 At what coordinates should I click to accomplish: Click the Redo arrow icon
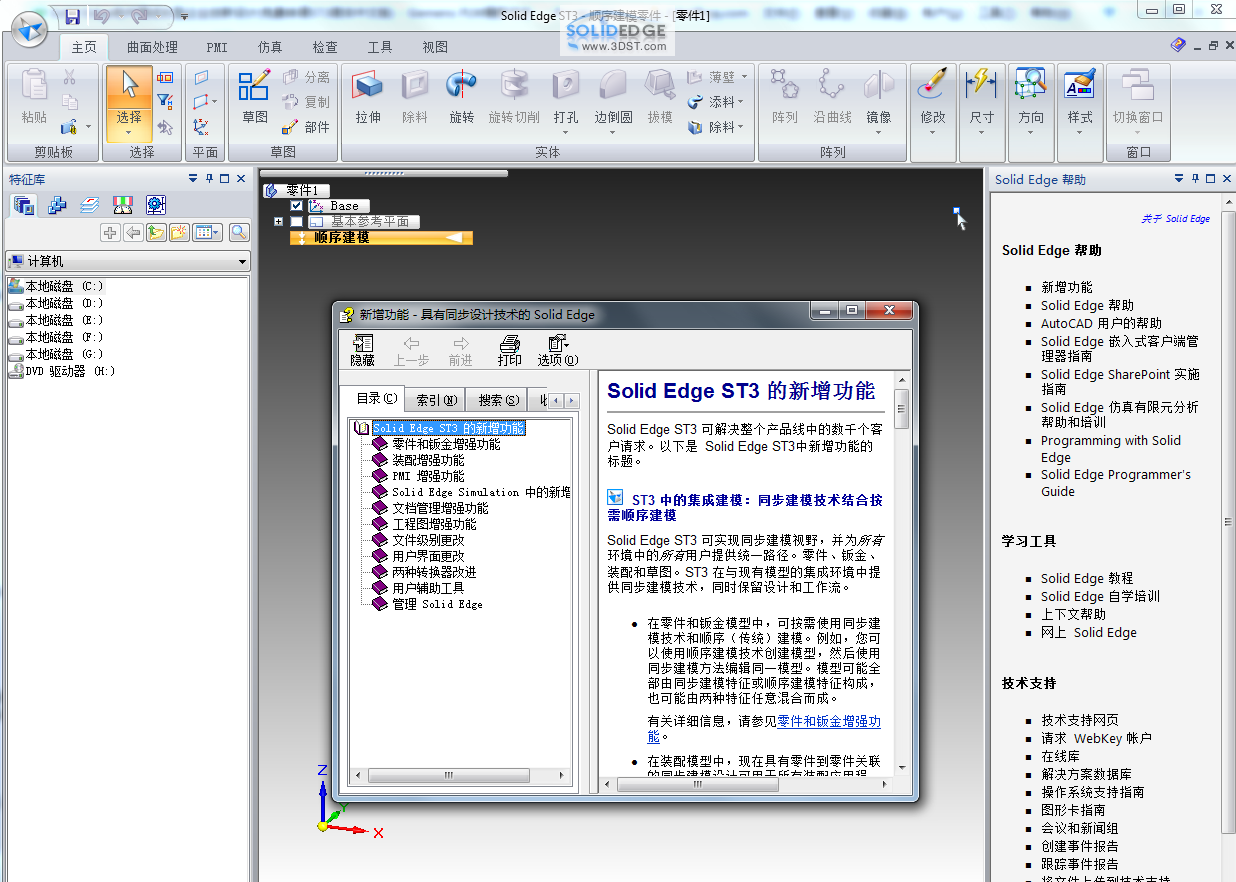coord(139,16)
